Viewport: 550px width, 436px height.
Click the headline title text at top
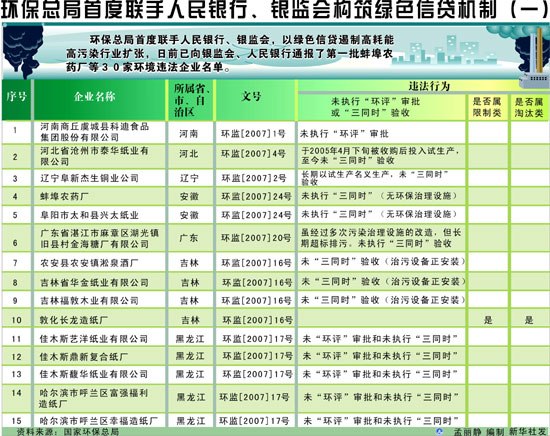[275, 11]
